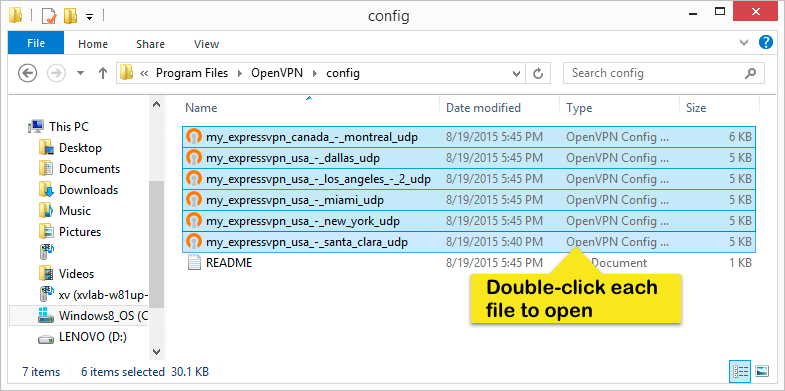This screenshot has height=391, width=785.
Task: Open Downloads in navigation pane
Action: [x=88, y=190]
